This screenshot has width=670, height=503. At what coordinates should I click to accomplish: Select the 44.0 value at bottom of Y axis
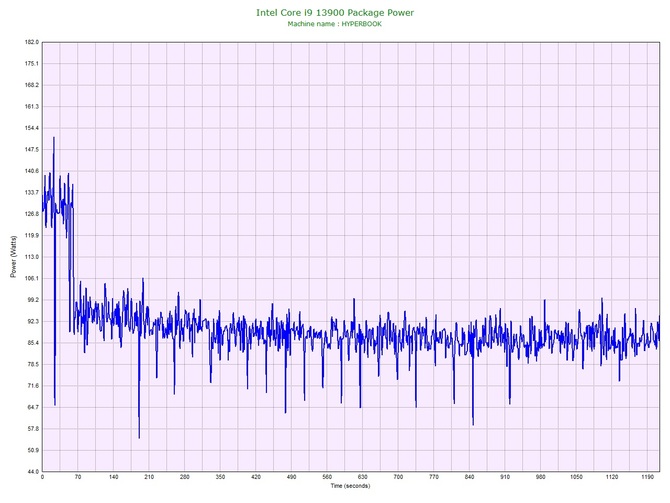coord(31,471)
